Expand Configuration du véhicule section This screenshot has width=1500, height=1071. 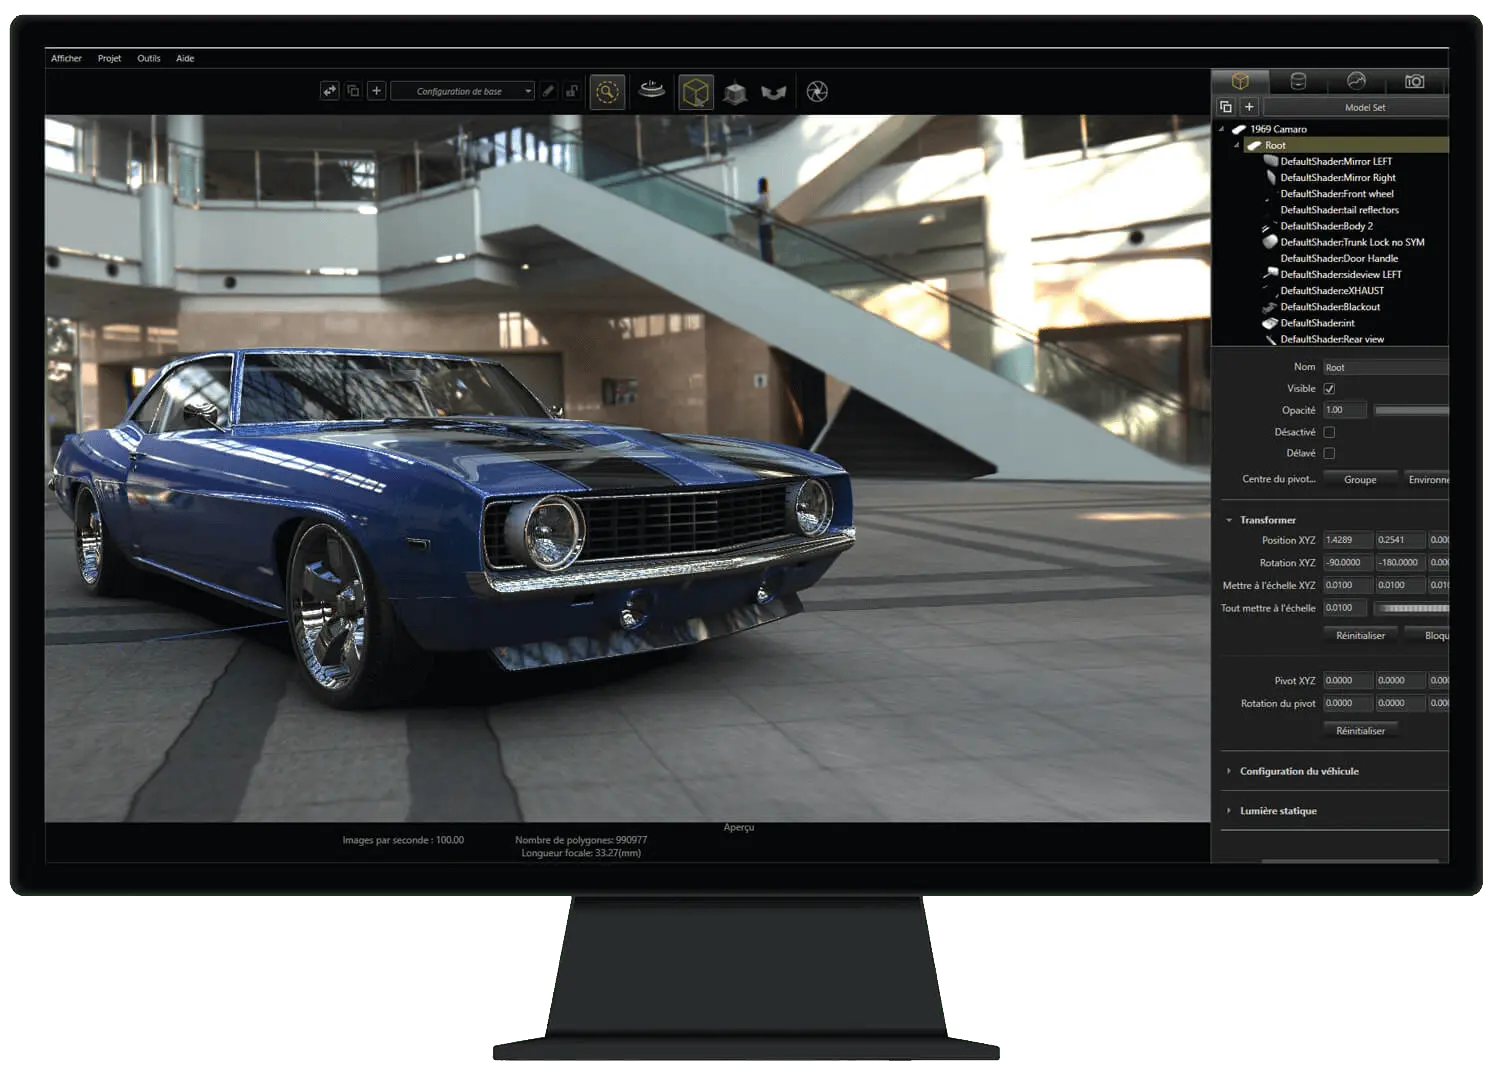(x=1298, y=771)
